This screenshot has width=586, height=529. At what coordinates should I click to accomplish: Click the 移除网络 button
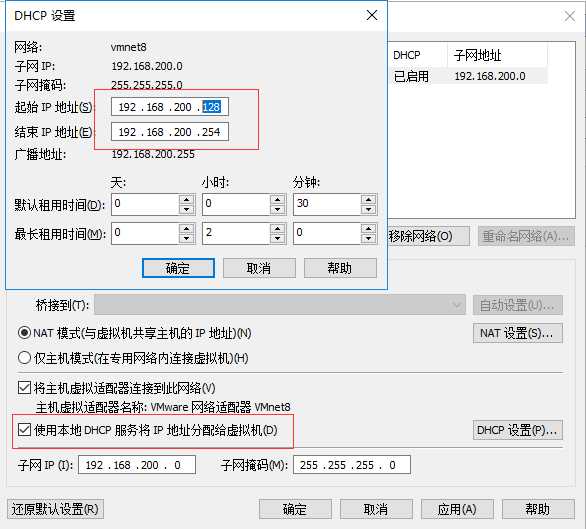coord(428,236)
